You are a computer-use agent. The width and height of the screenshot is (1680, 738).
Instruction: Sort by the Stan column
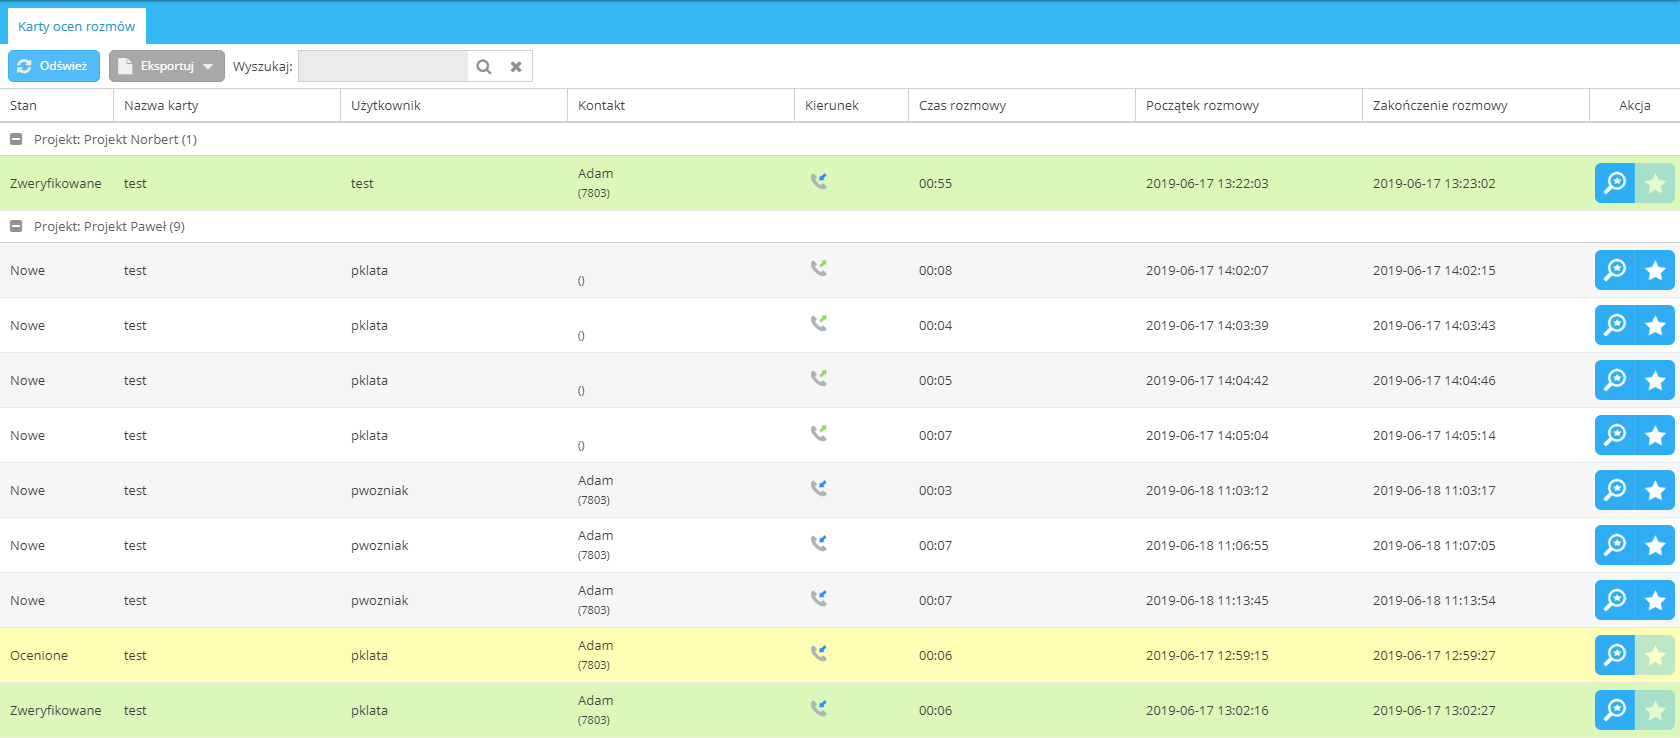point(57,105)
